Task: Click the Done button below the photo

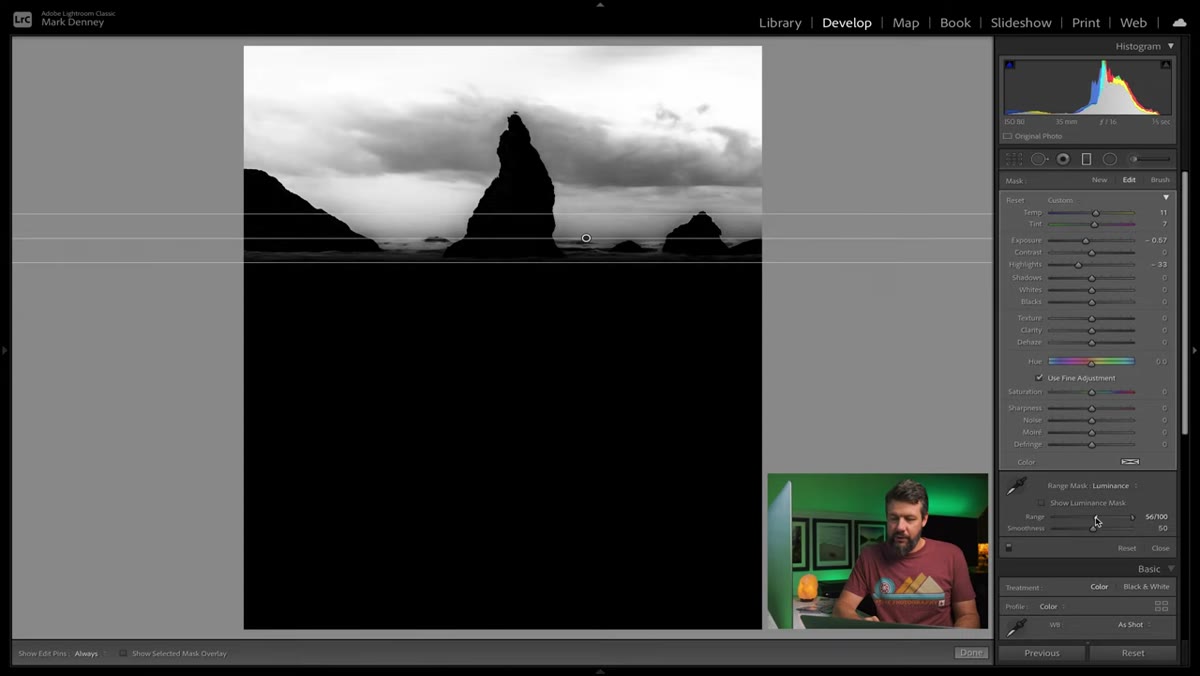Action: (x=970, y=653)
